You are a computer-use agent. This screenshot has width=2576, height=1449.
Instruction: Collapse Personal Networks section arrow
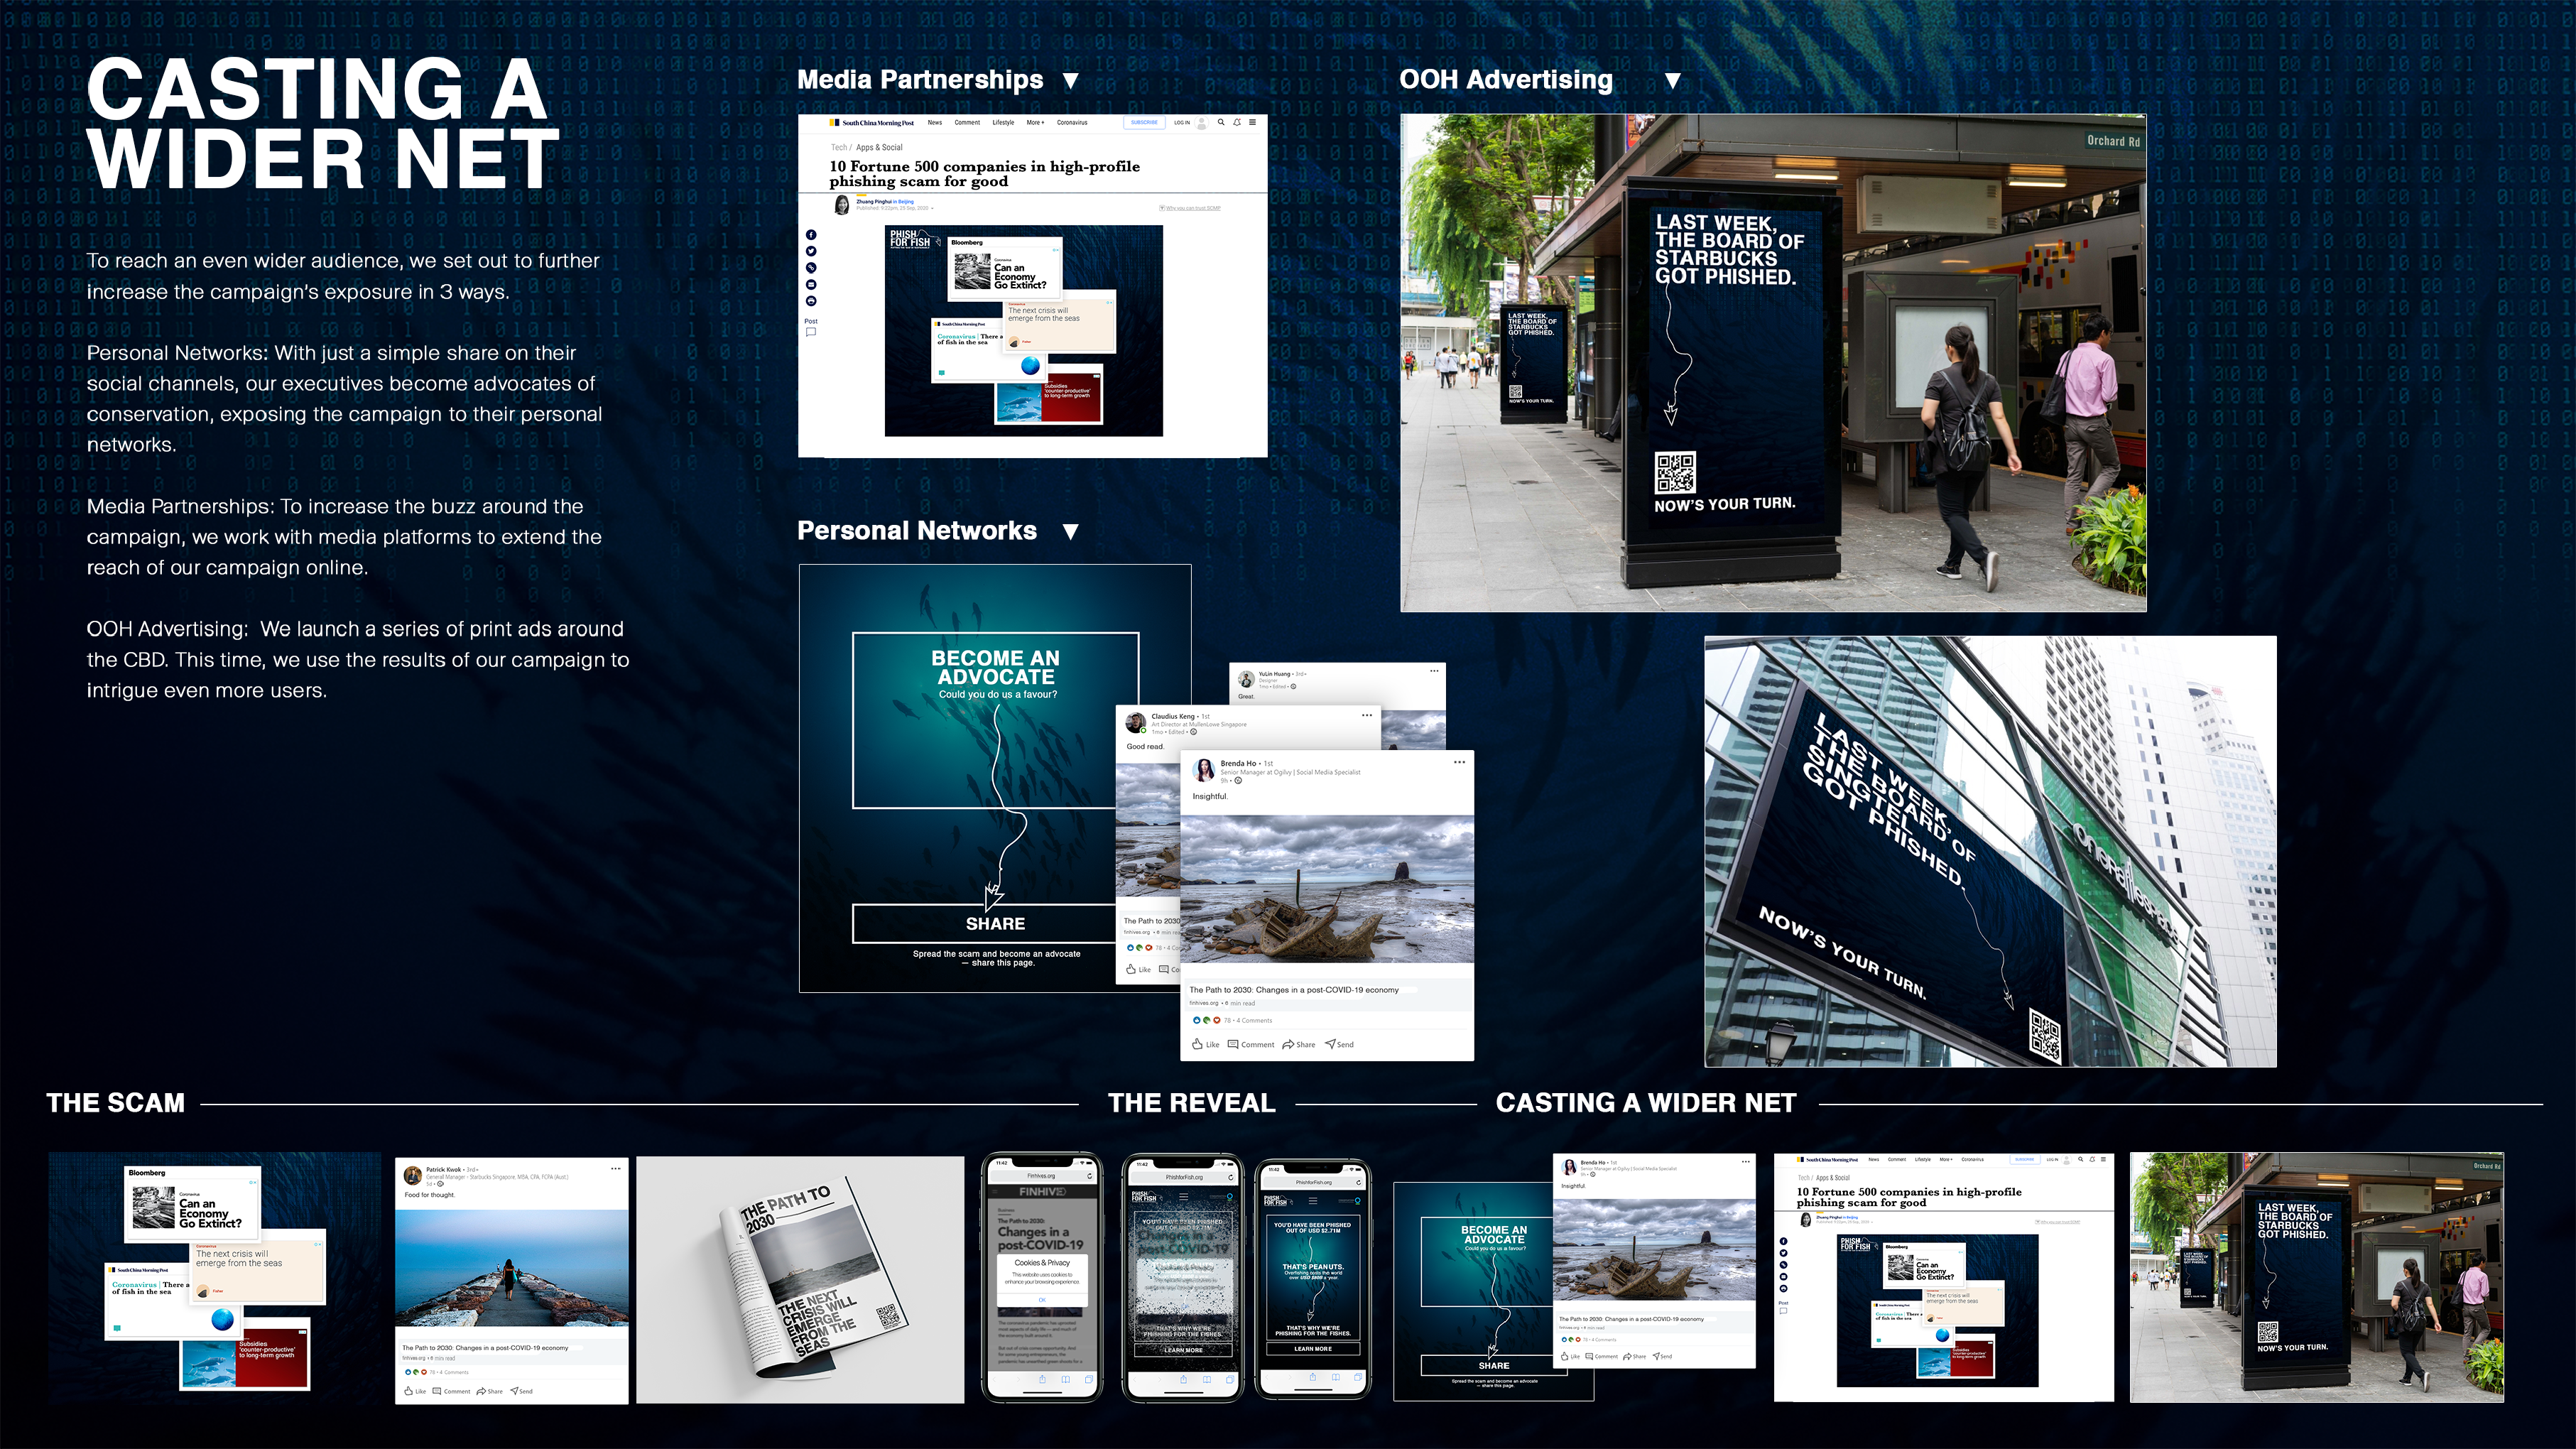pyautogui.click(x=1071, y=531)
